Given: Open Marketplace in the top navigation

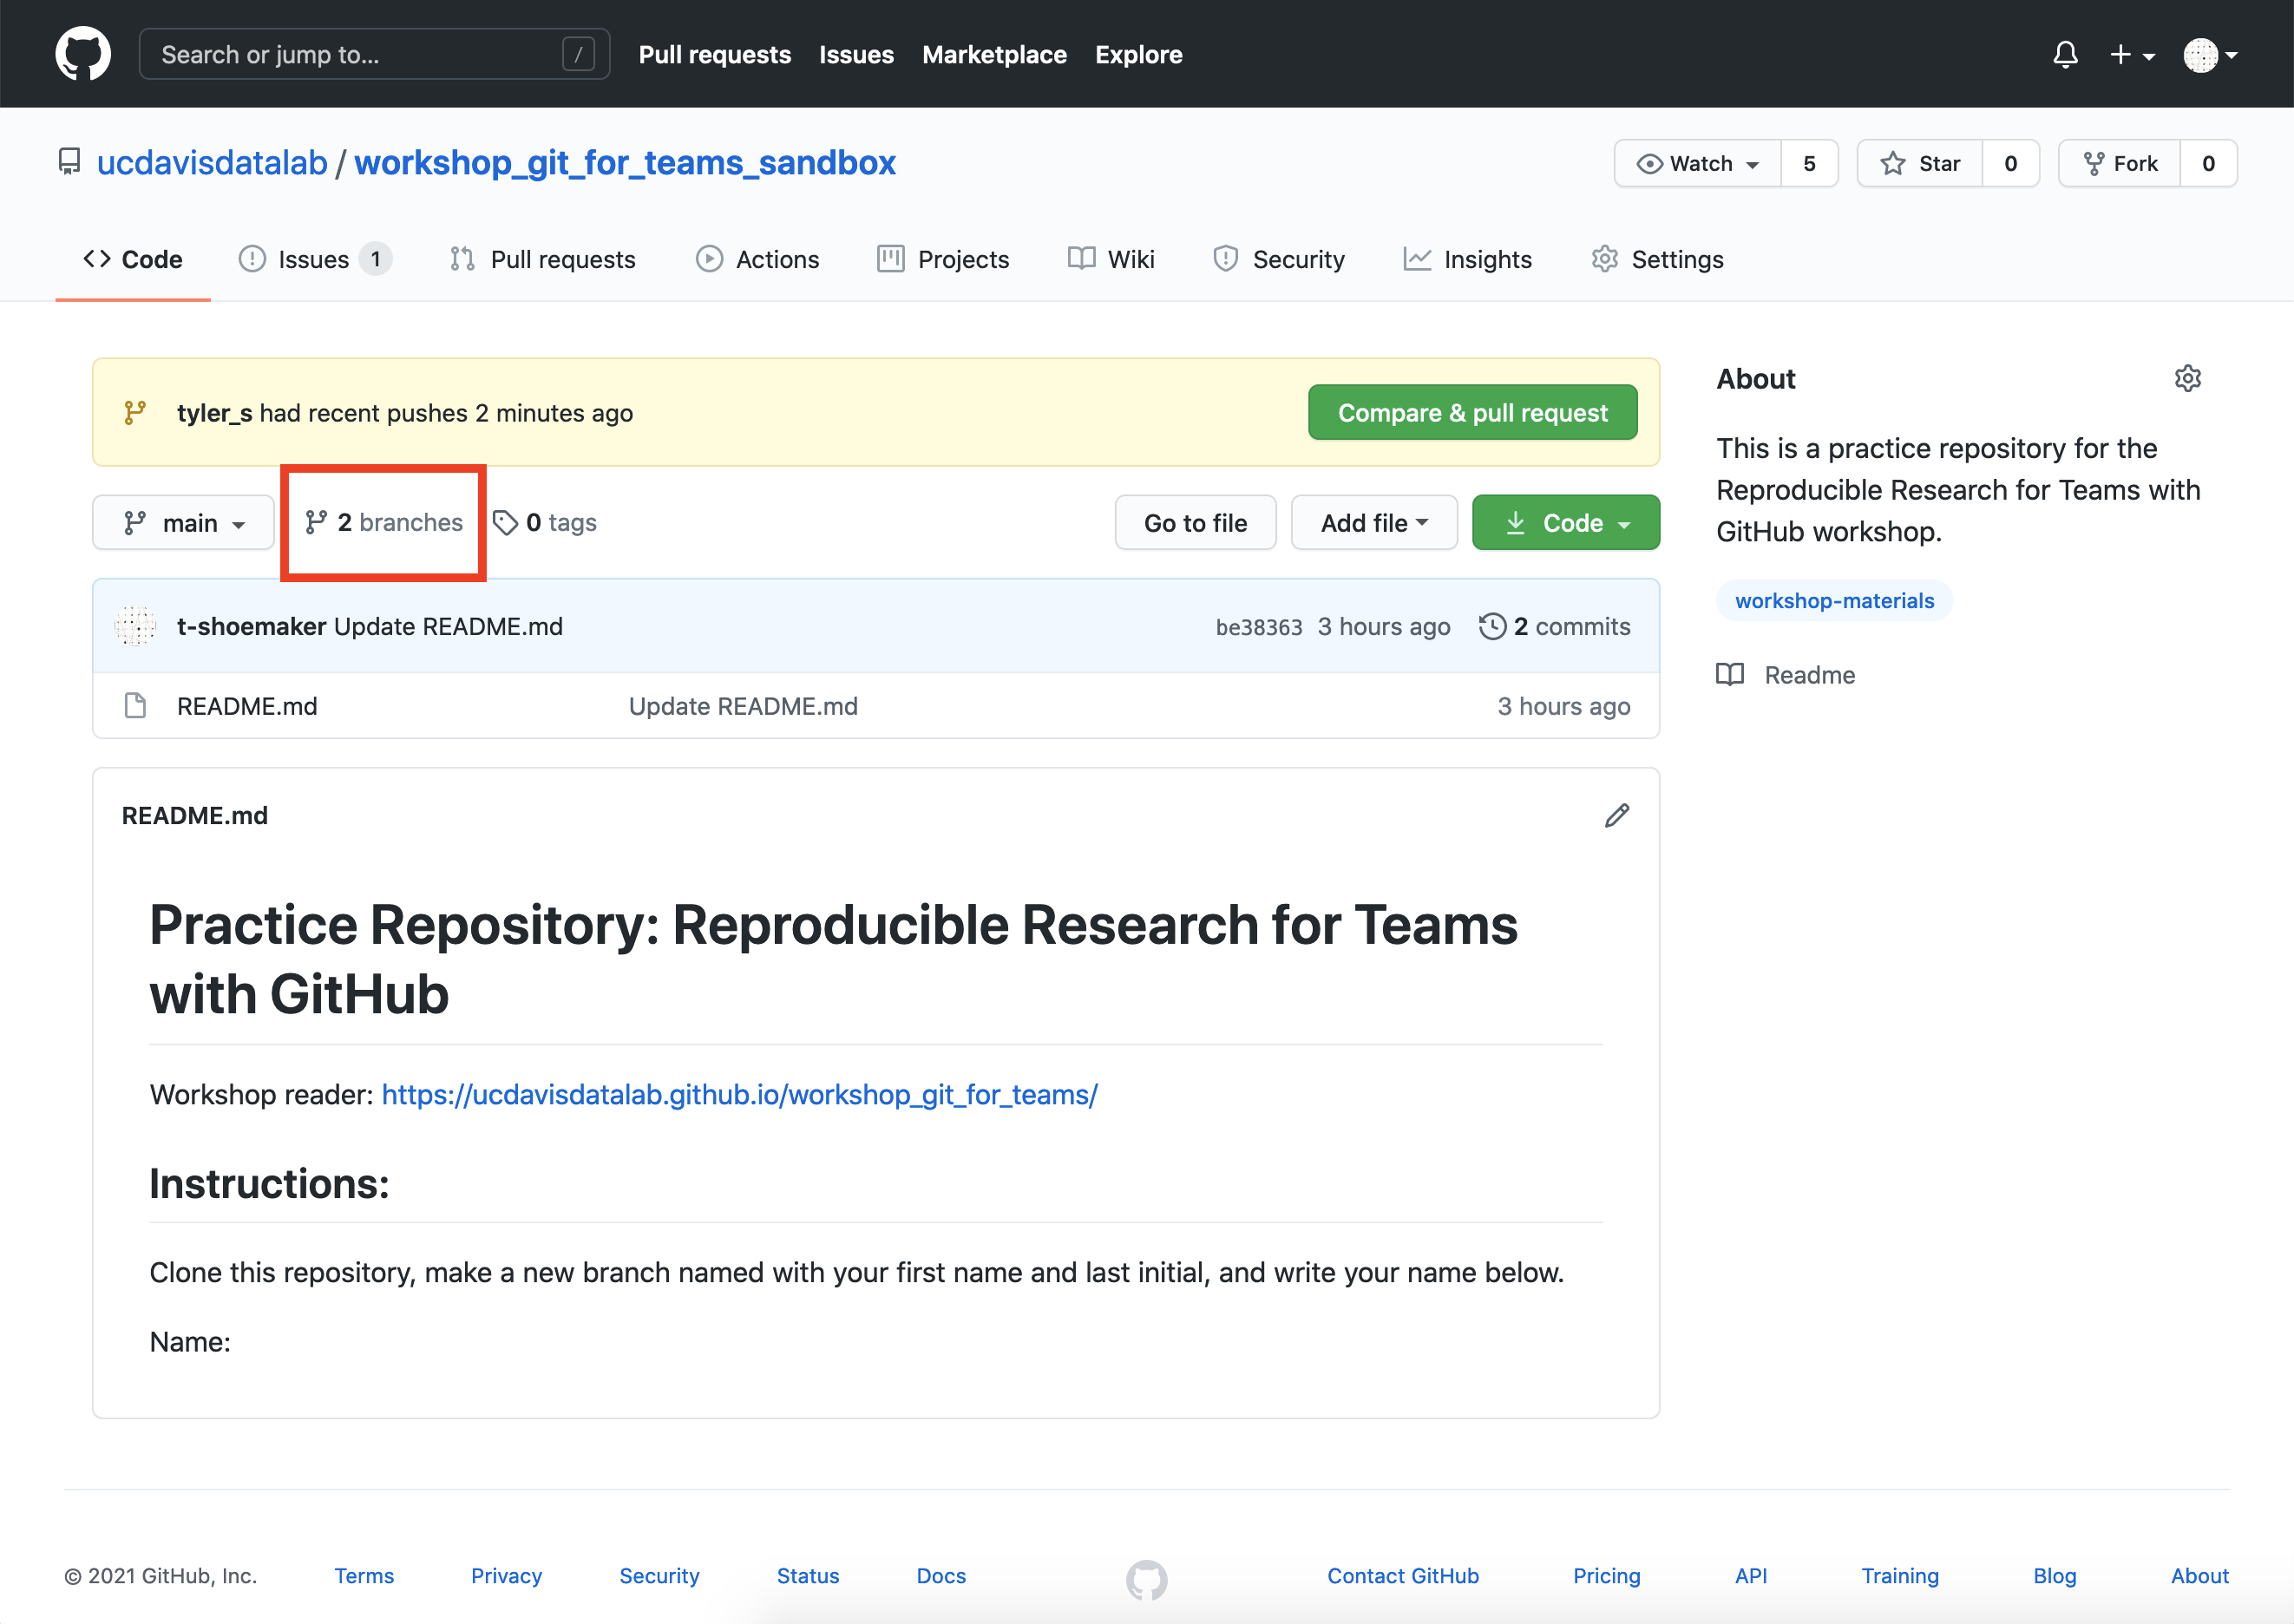Looking at the screenshot, I should click(994, 54).
